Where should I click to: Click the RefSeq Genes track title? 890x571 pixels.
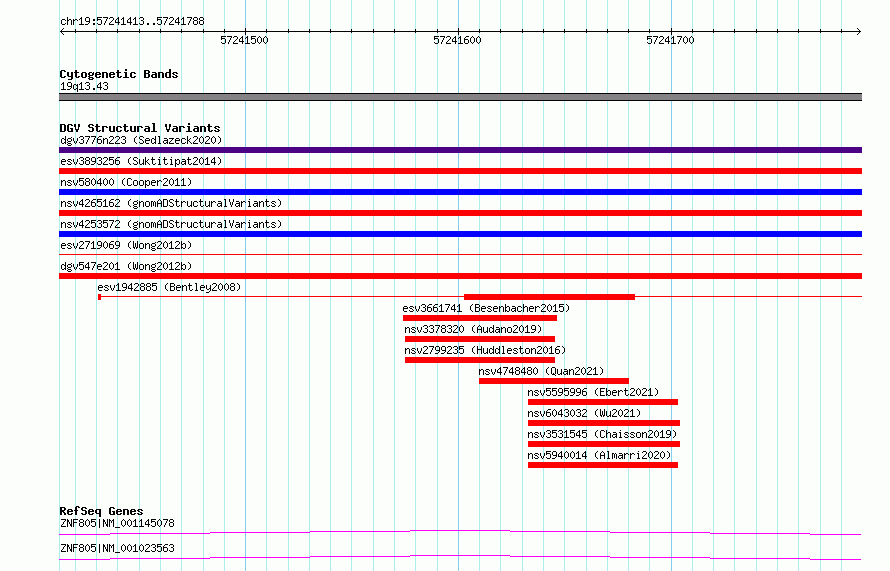[101, 511]
